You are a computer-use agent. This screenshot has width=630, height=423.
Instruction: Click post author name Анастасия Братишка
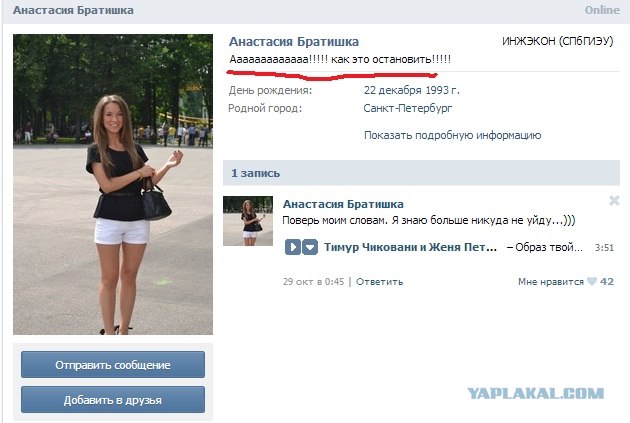(x=343, y=204)
